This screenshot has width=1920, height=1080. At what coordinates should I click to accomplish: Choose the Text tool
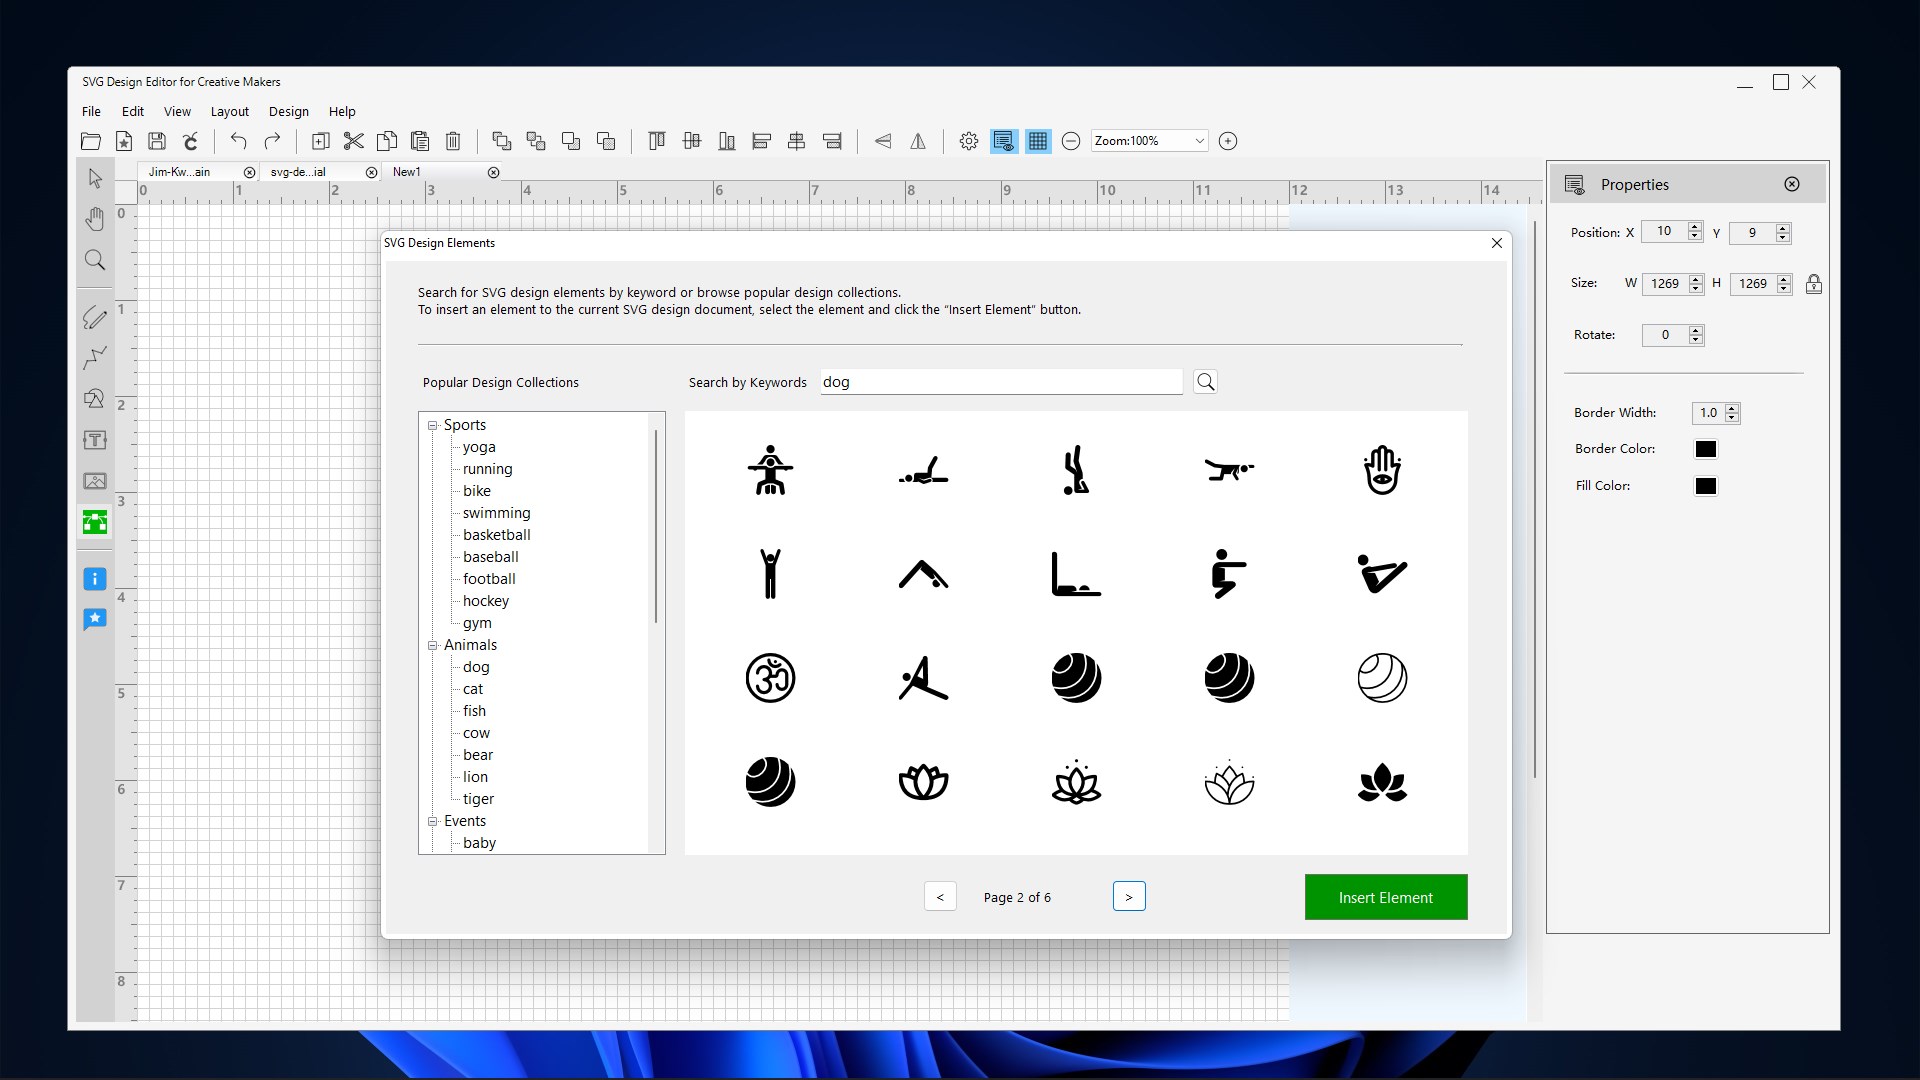coord(95,440)
